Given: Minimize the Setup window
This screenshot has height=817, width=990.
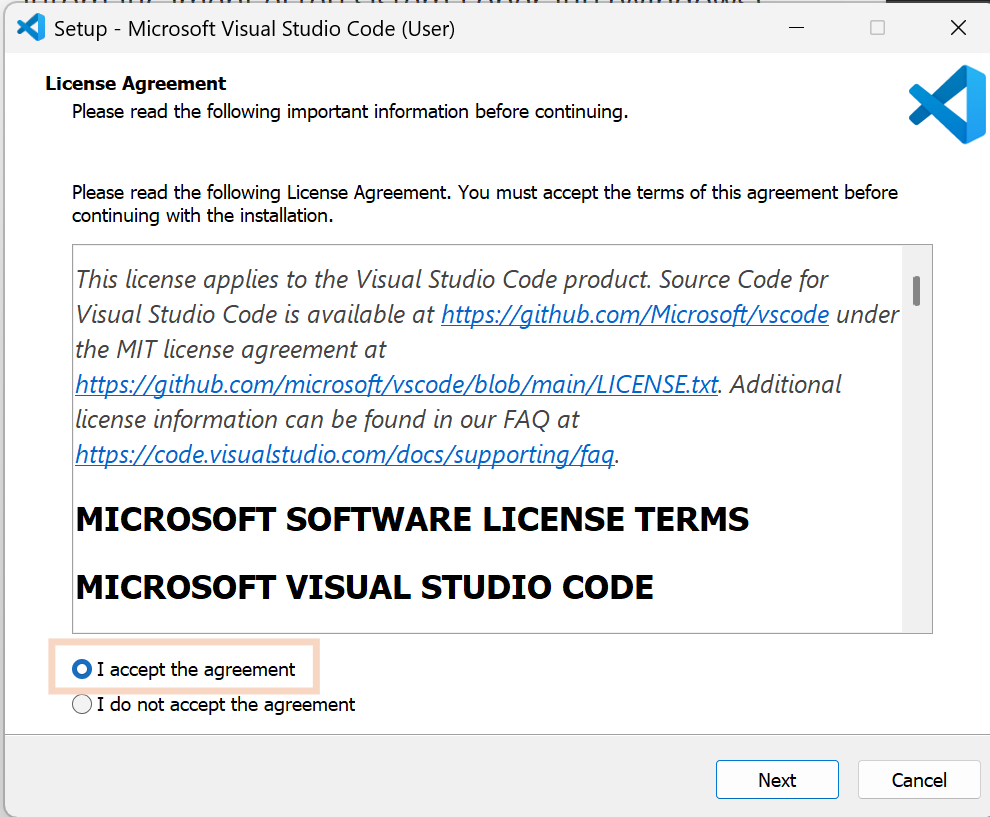Looking at the screenshot, I should (797, 28).
